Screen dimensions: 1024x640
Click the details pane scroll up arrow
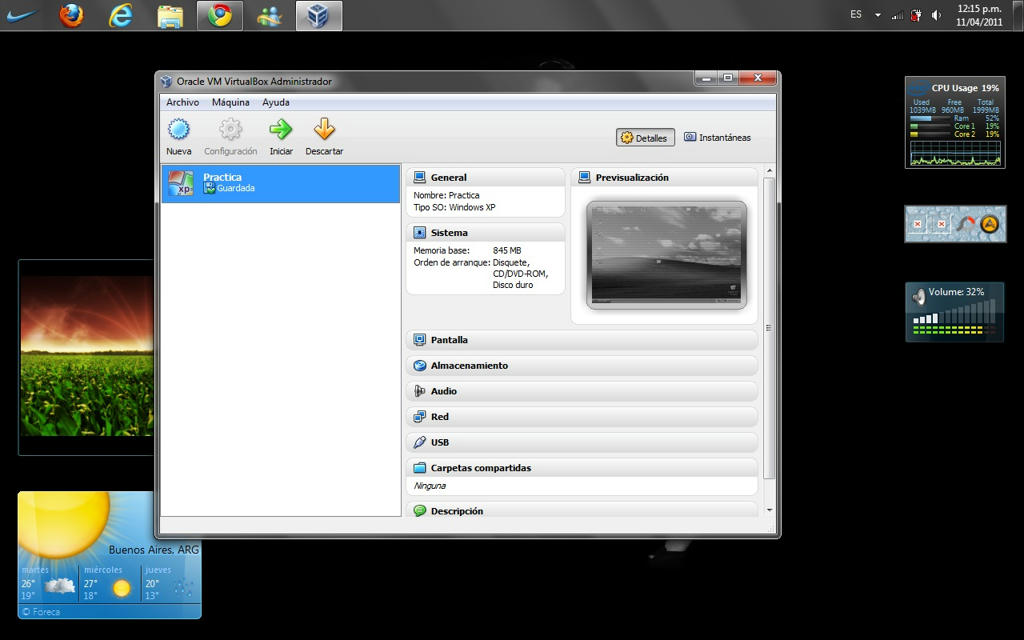769,171
